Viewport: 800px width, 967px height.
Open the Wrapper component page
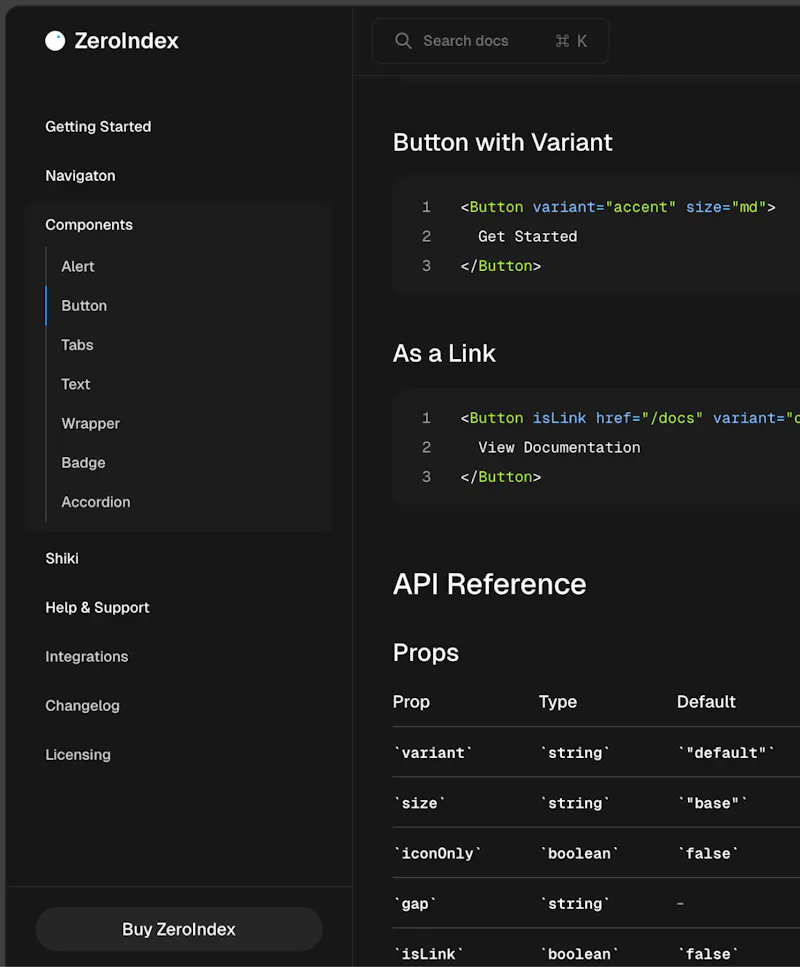tap(90, 424)
